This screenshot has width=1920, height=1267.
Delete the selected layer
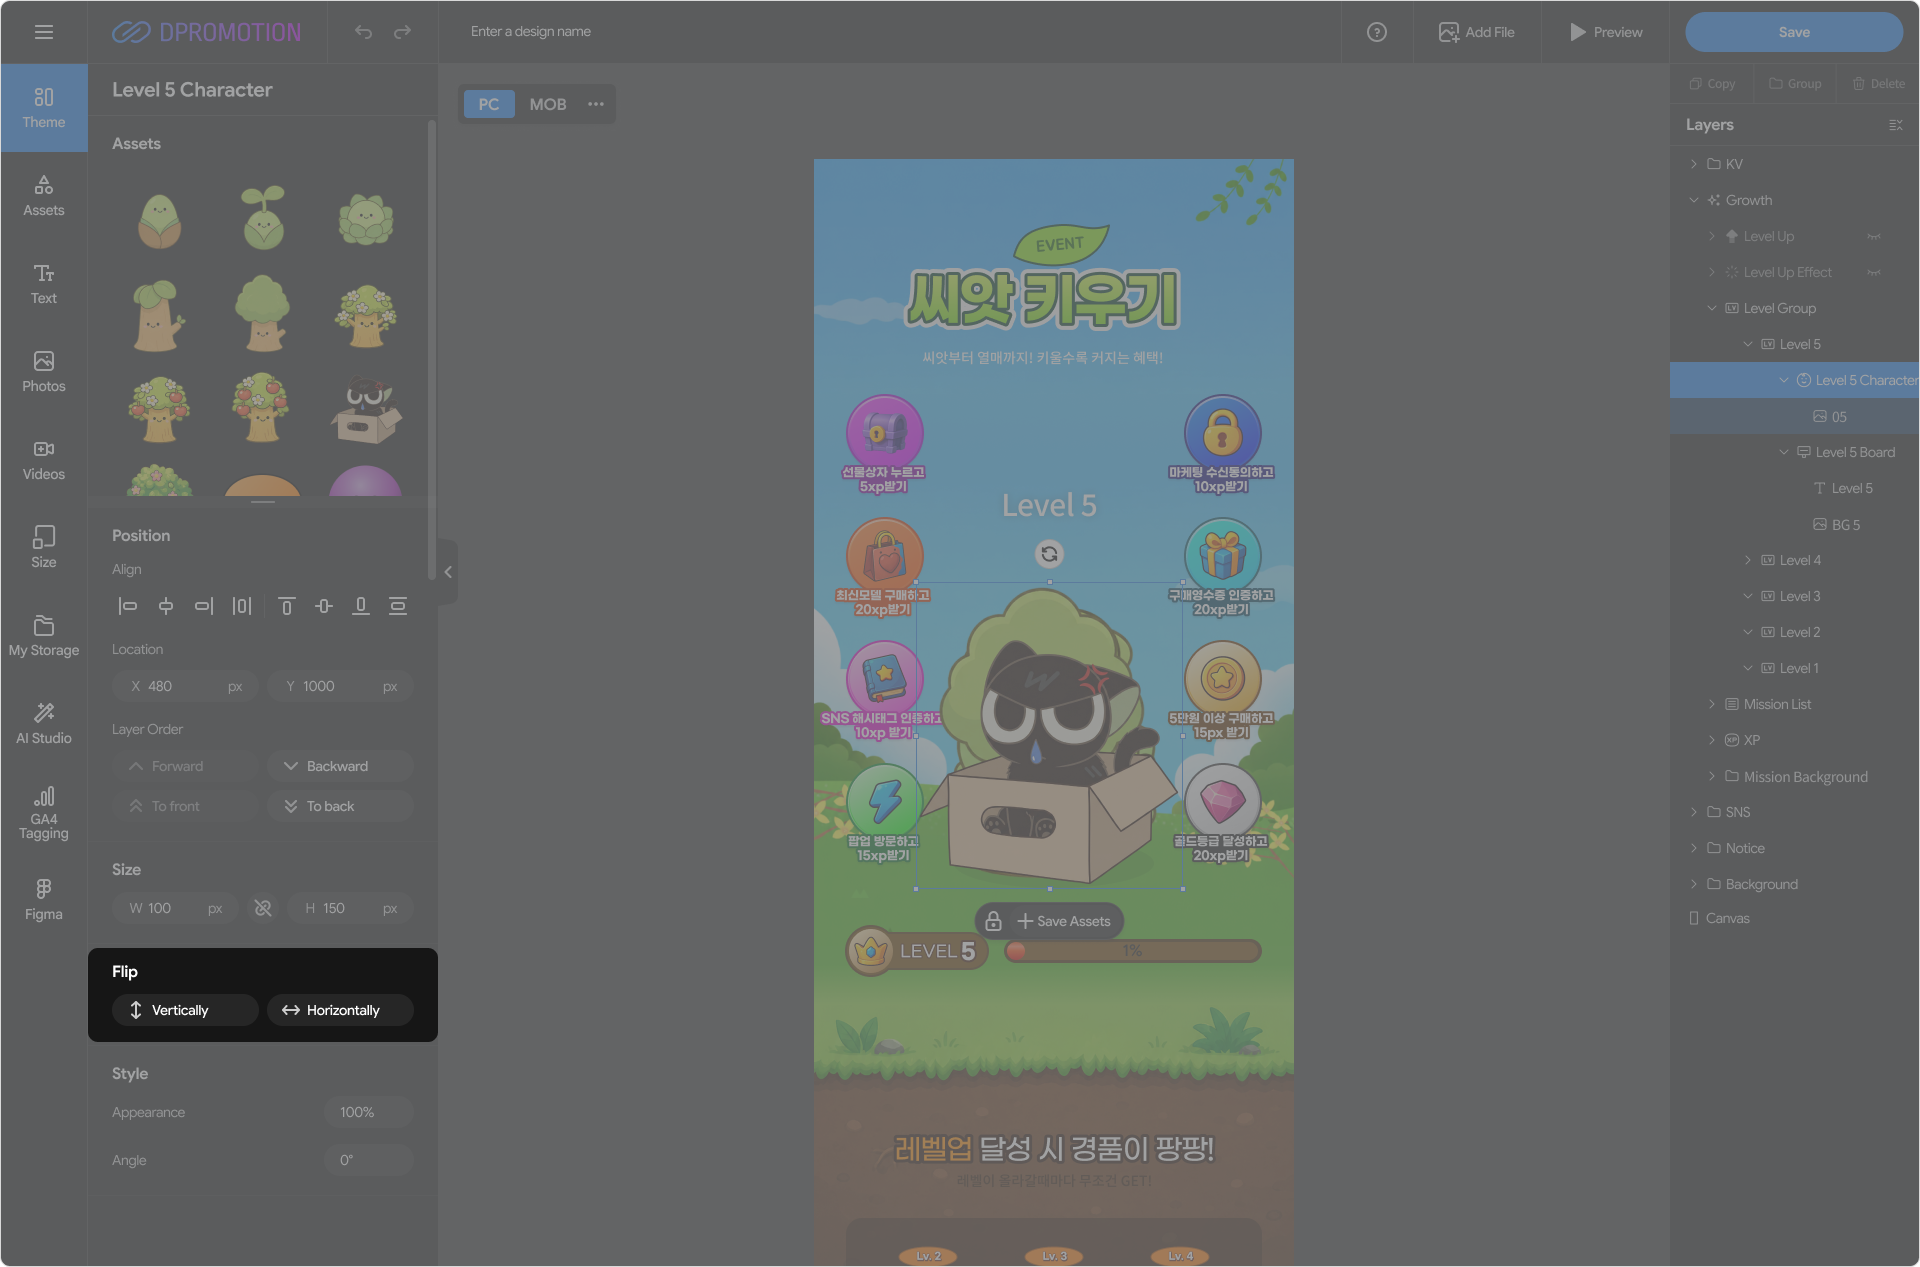(1878, 84)
